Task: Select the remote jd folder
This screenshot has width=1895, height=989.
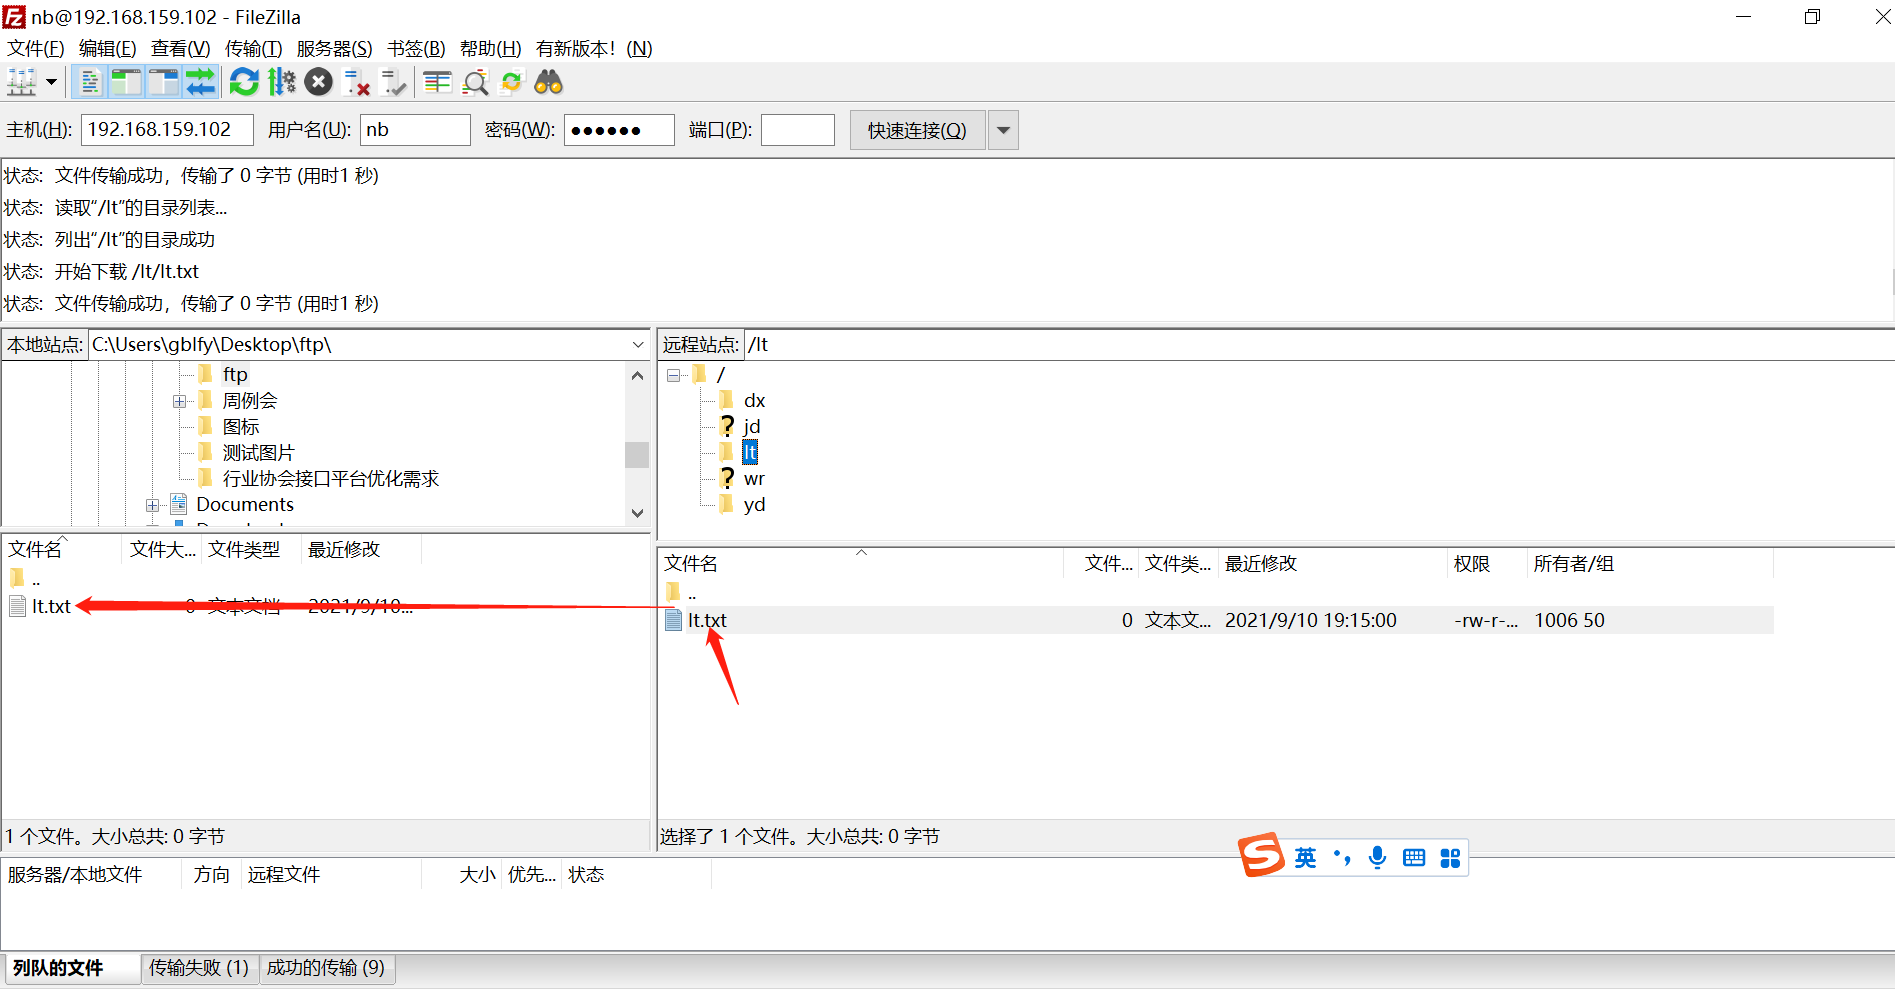Action: [x=751, y=427]
